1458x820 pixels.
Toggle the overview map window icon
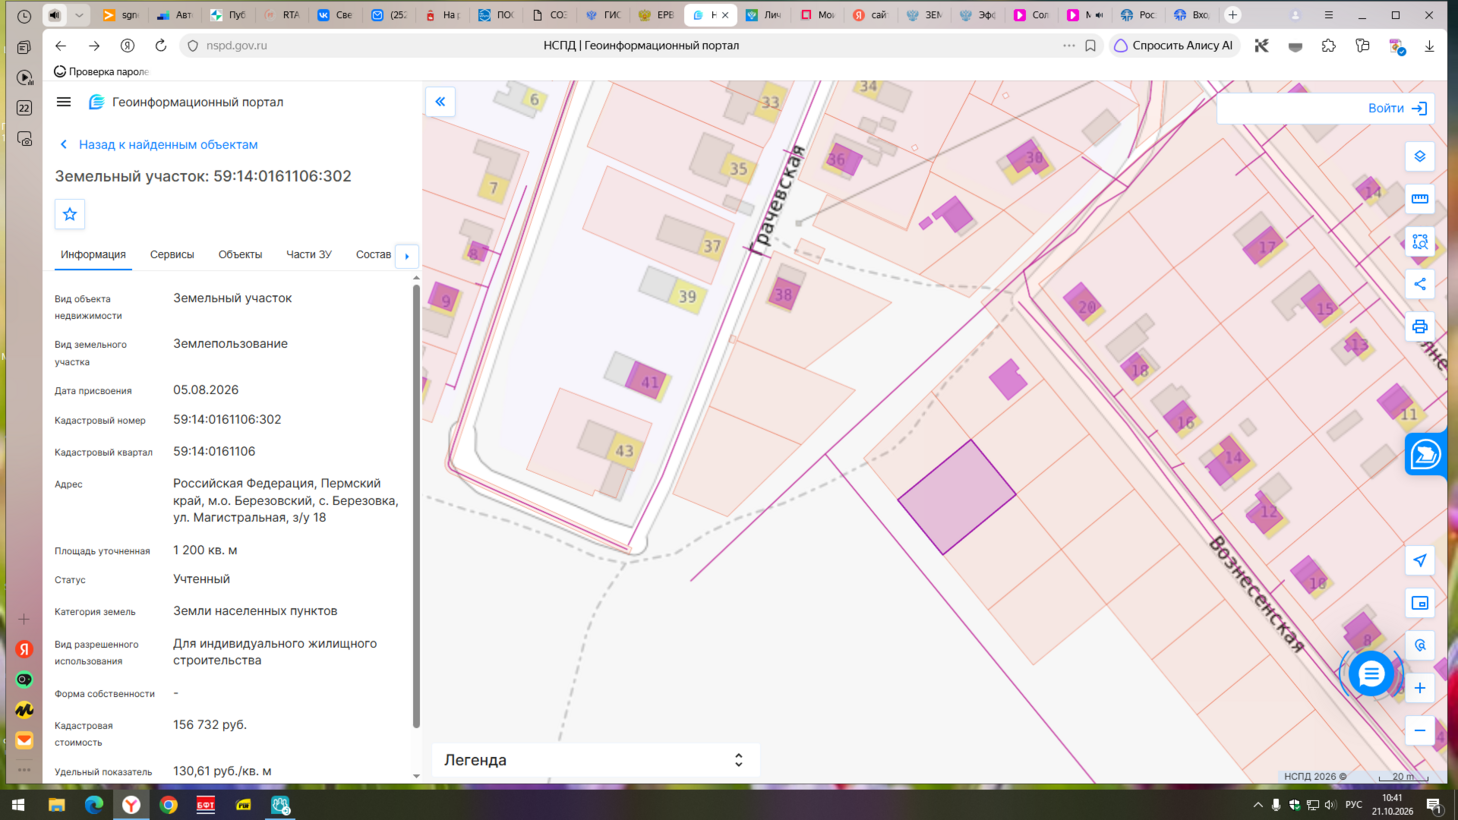click(x=1420, y=603)
